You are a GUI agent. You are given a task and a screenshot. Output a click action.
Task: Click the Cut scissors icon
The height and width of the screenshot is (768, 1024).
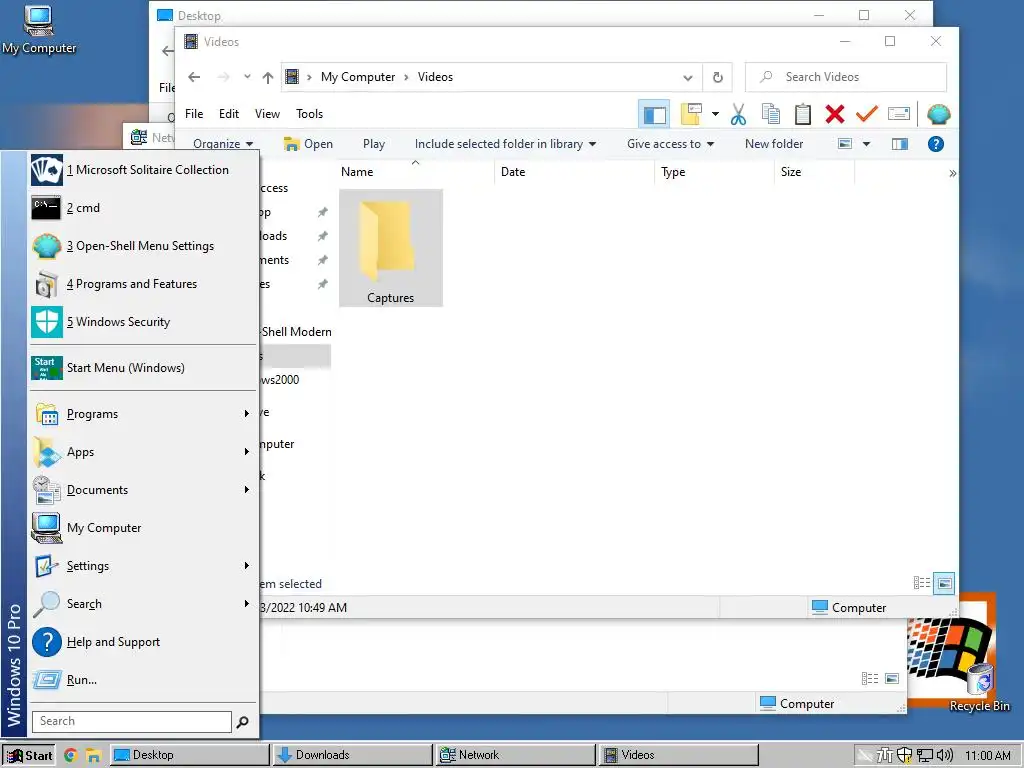pos(738,114)
